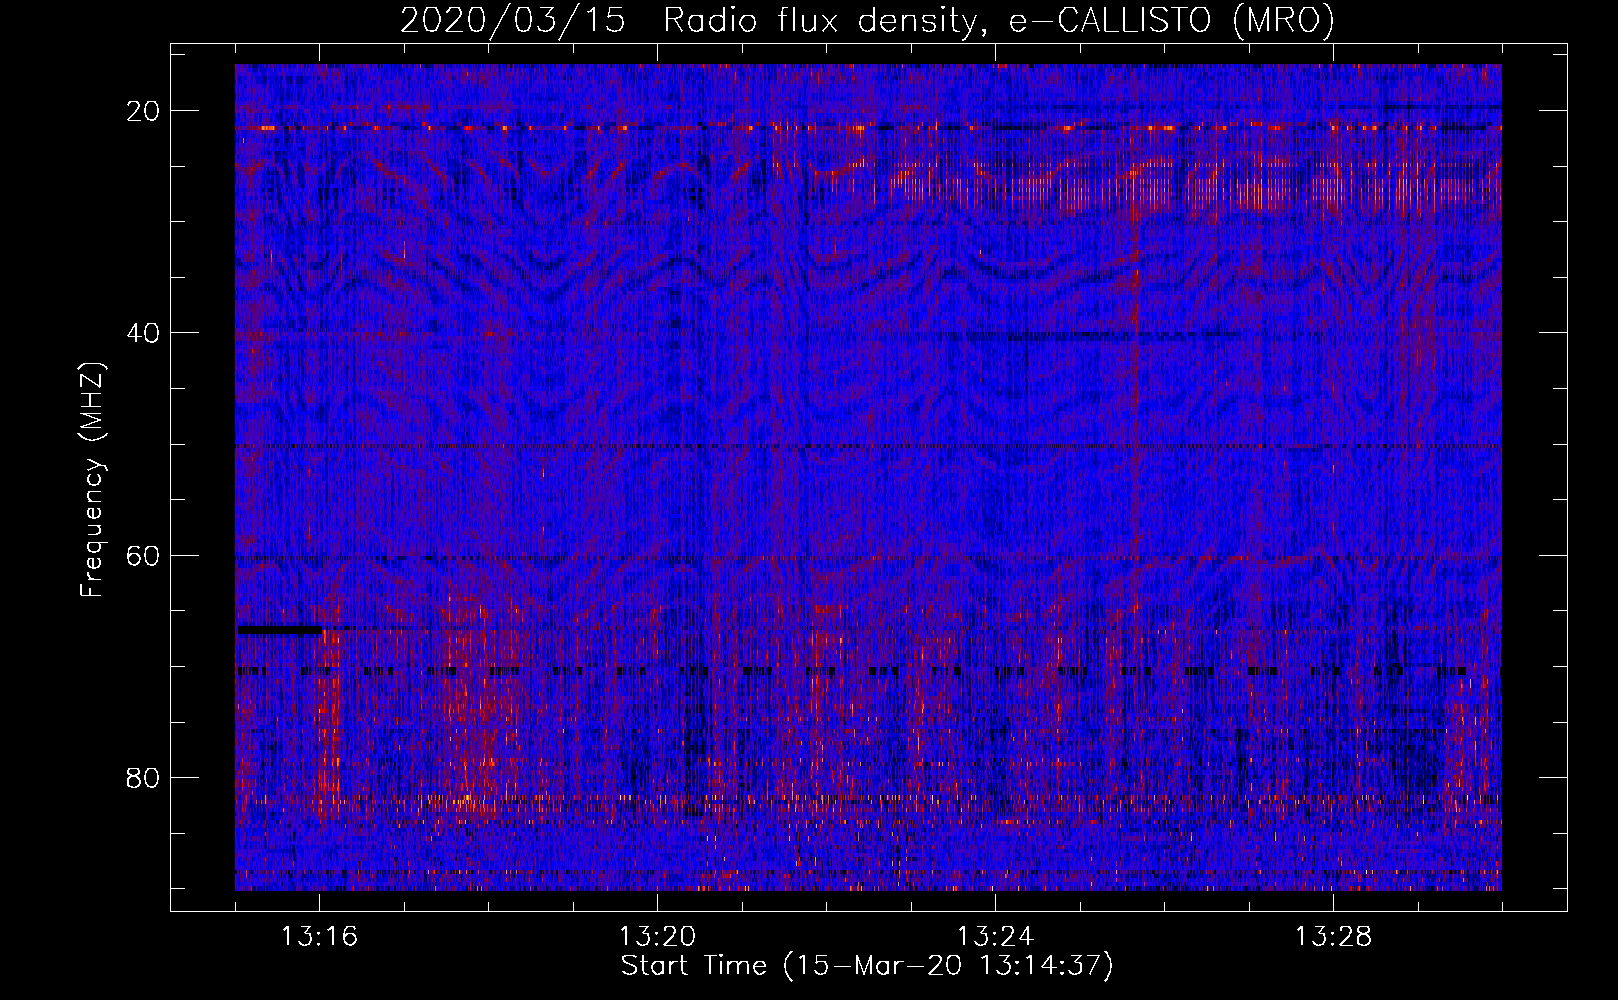Click the '13:20' time tick label
1618x1000 pixels.
pyautogui.click(x=657, y=937)
